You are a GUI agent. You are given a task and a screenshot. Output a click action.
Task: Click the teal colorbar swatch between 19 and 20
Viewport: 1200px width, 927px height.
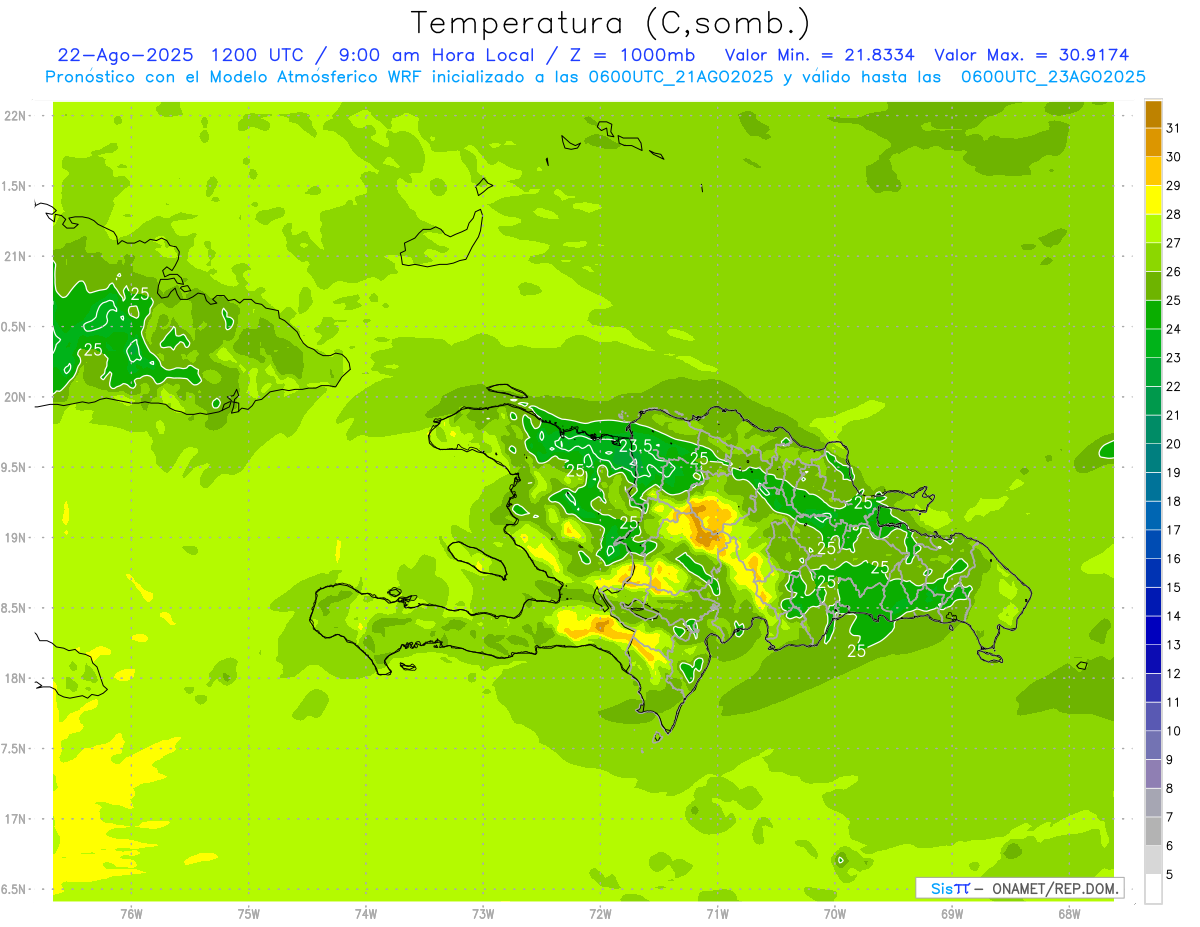[x=1153, y=458]
